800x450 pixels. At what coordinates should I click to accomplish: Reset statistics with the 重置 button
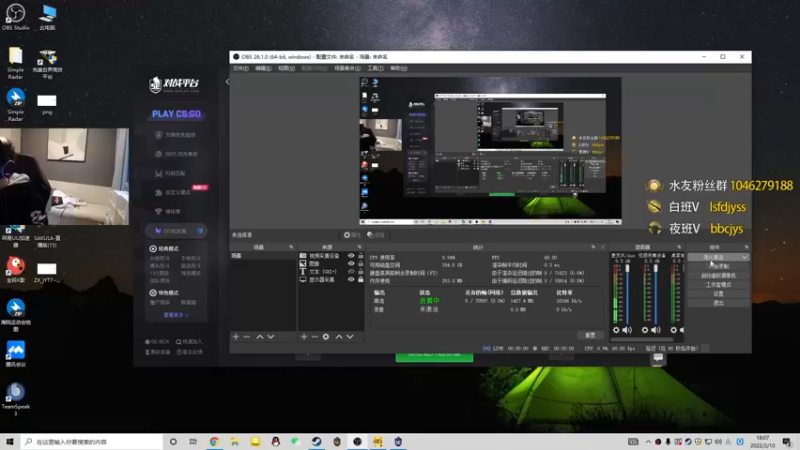pyautogui.click(x=590, y=335)
